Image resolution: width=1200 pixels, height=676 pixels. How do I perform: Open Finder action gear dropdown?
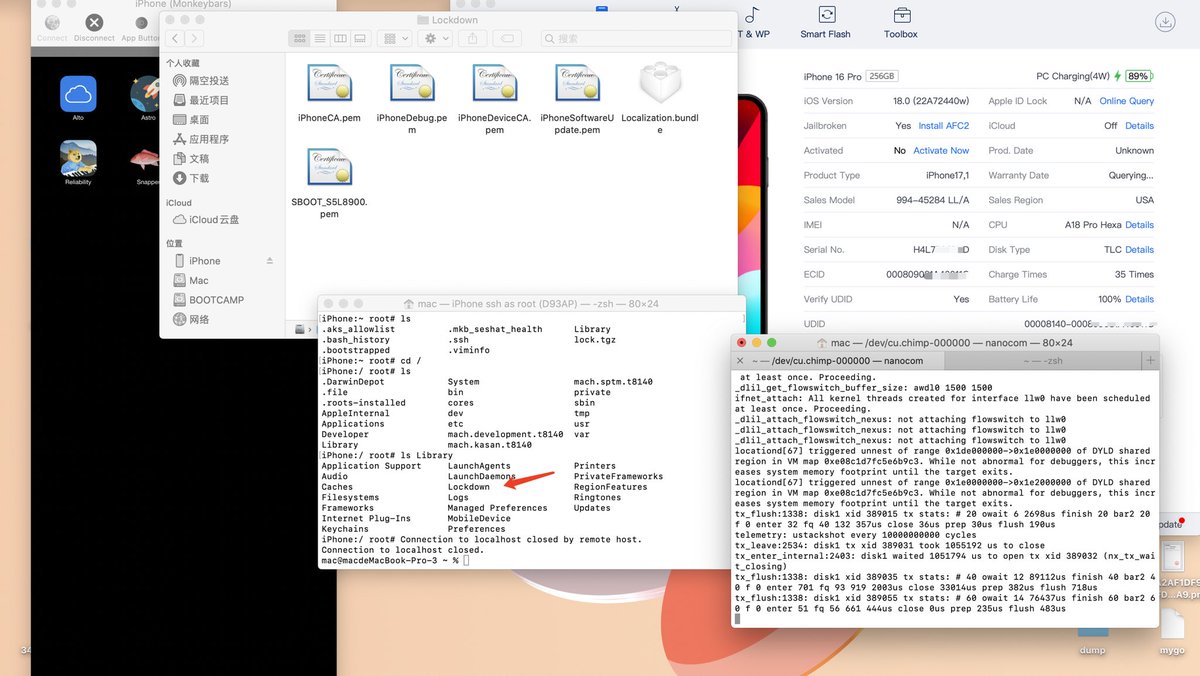pos(436,38)
